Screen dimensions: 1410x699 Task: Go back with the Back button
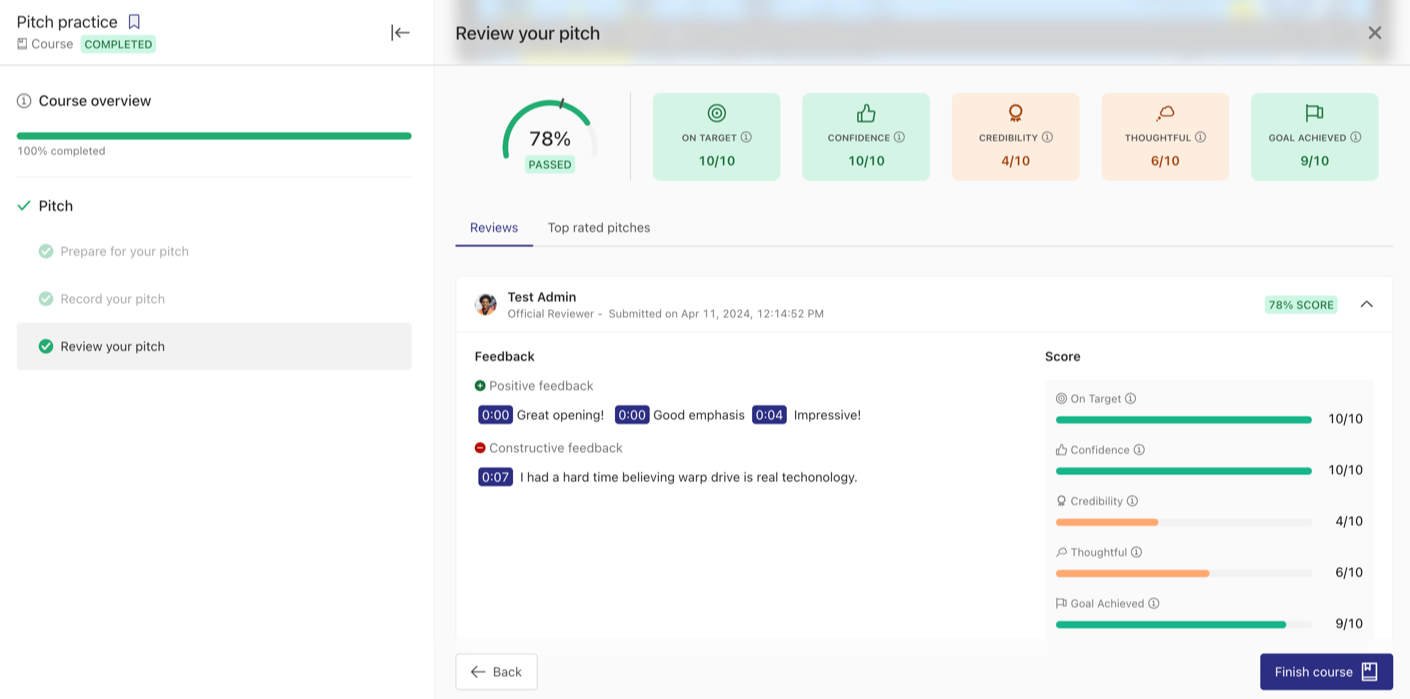coord(496,672)
